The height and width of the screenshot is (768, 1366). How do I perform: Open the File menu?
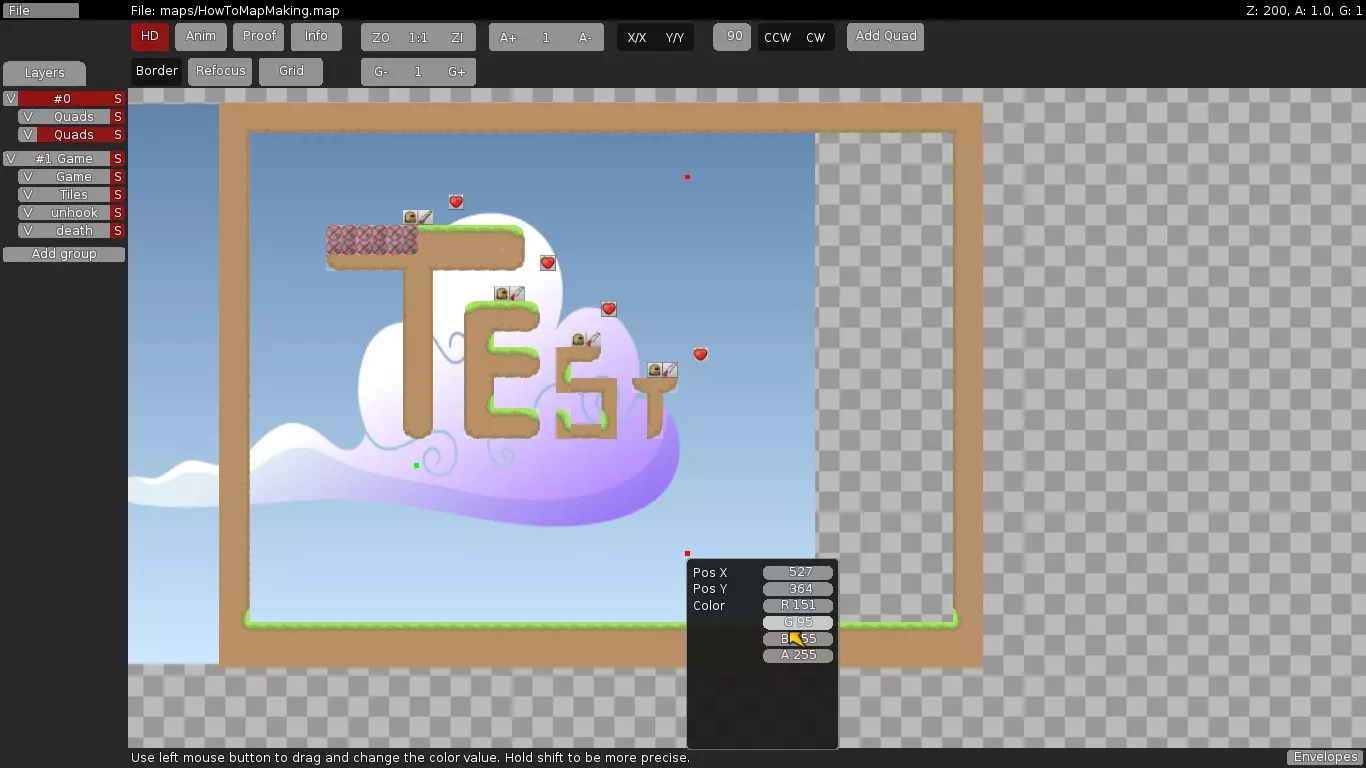(x=40, y=11)
